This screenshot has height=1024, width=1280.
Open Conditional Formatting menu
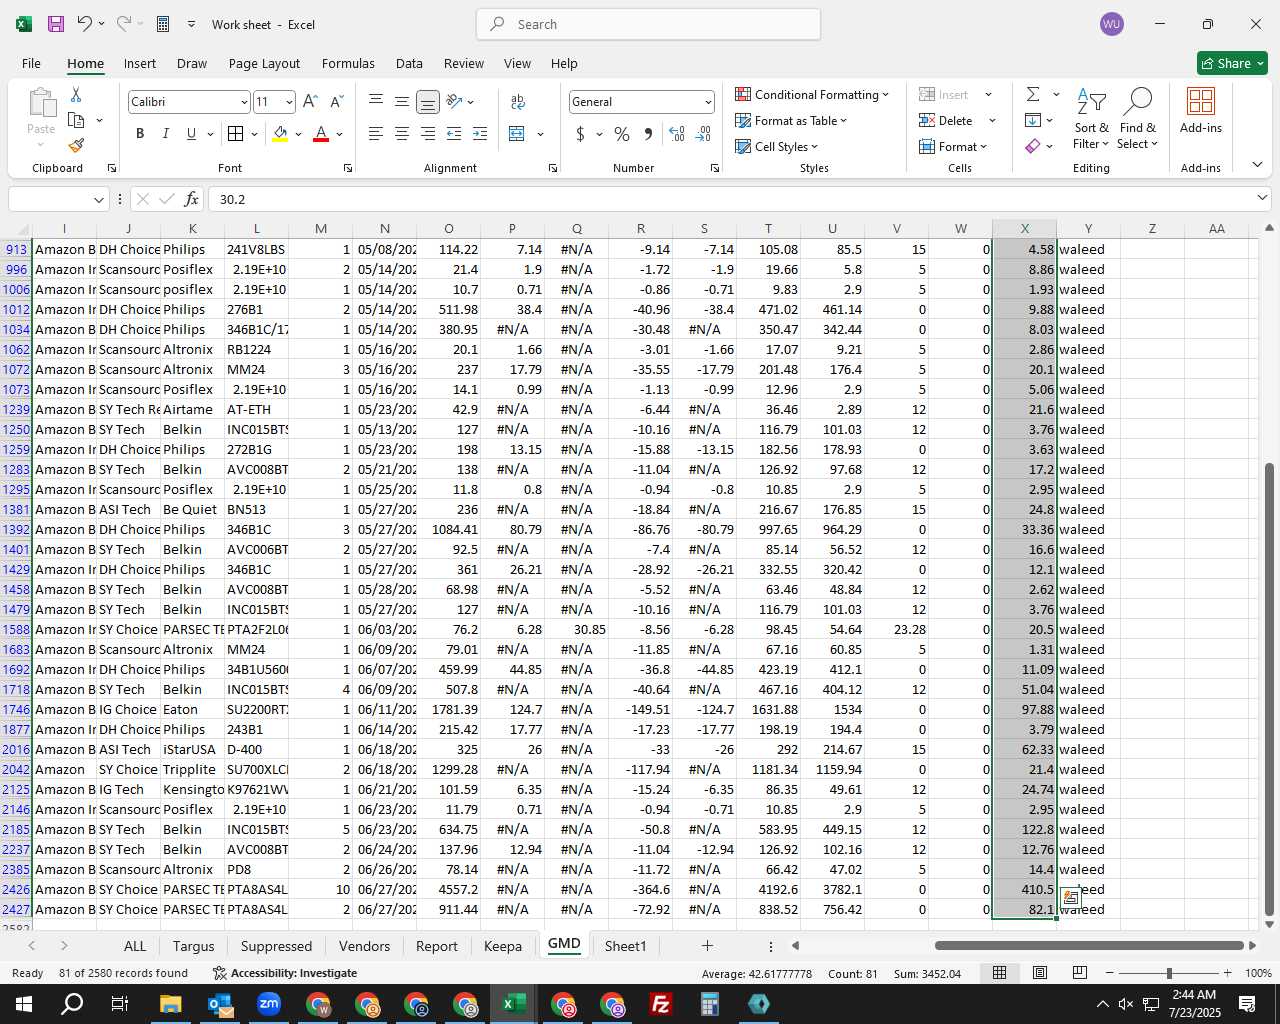811,94
